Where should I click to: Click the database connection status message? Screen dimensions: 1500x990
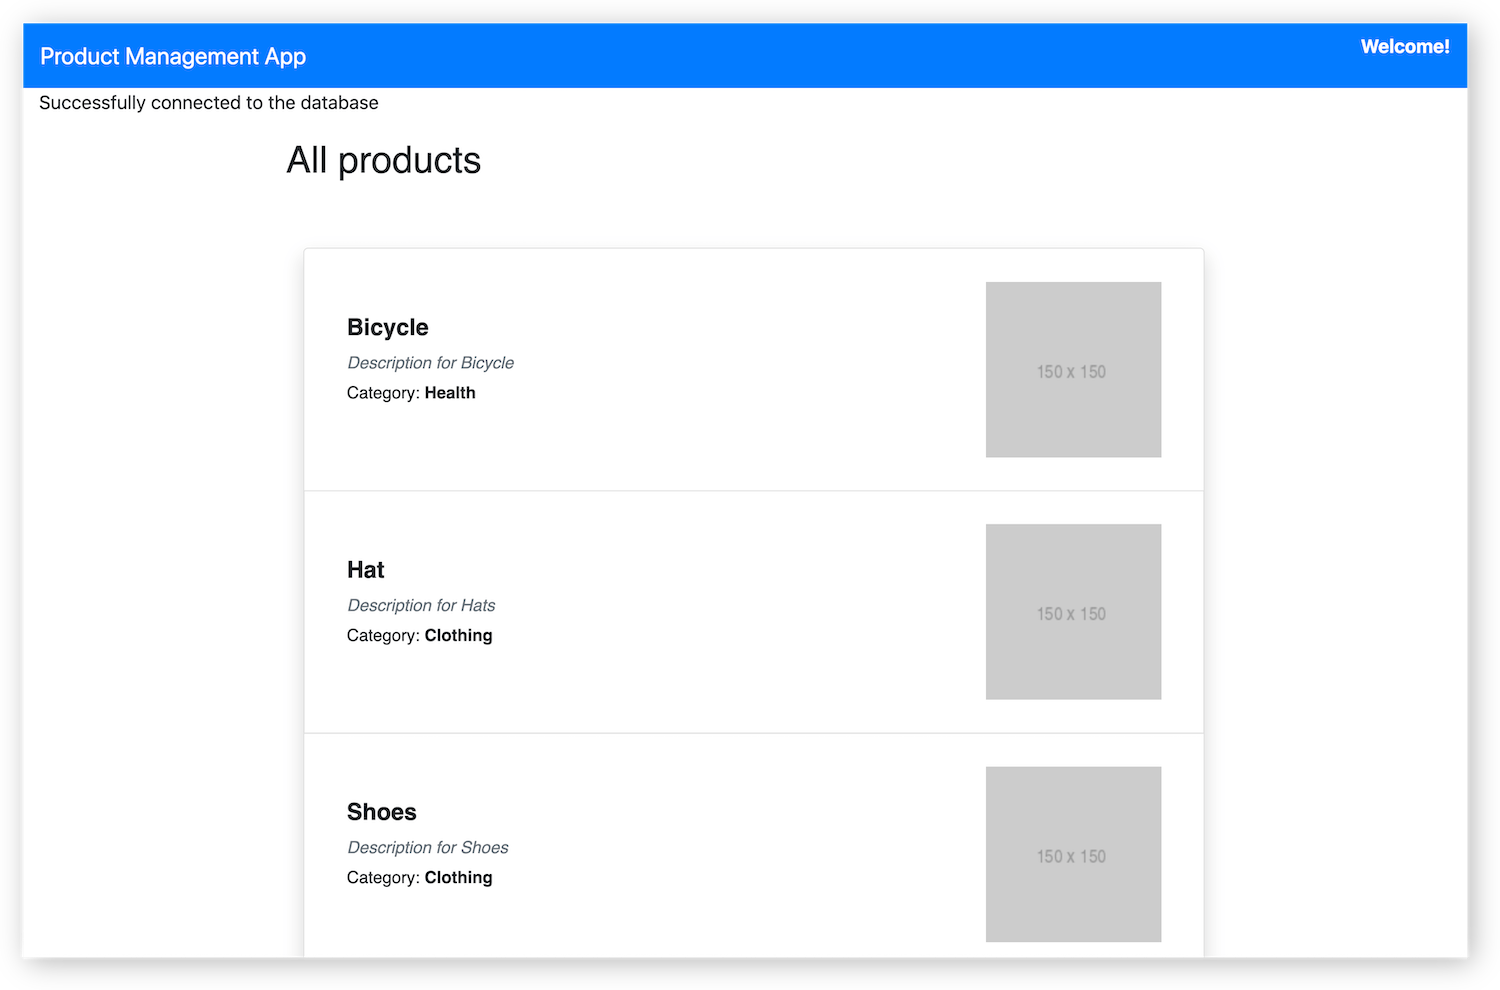click(208, 102)
